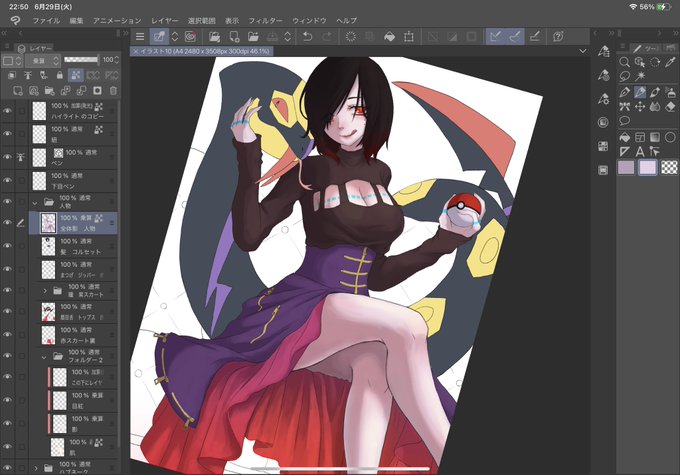Collapse the 人物 layer folder
Viewport: 680px width, 475px height.
click(35, 202)
